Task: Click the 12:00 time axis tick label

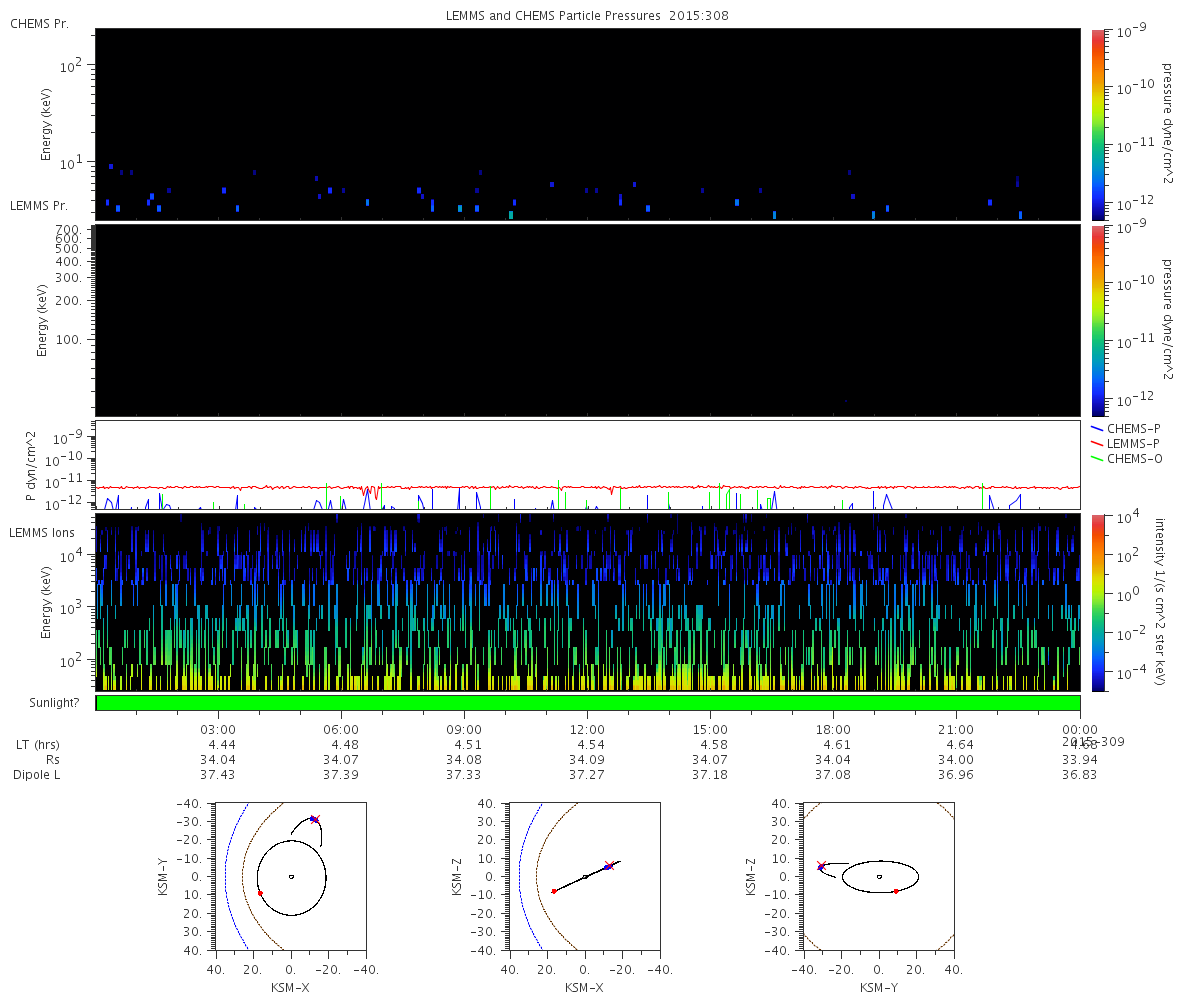Action: [587, 729]
